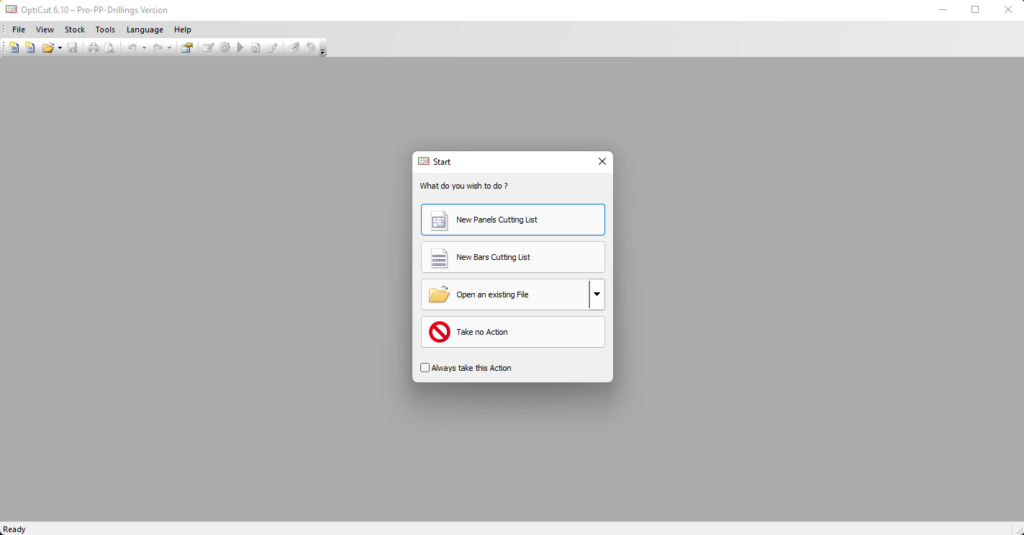Open the undo history dropdown arrow
The height and width of the screenshot is (535, 1024).
pos(144,48)
